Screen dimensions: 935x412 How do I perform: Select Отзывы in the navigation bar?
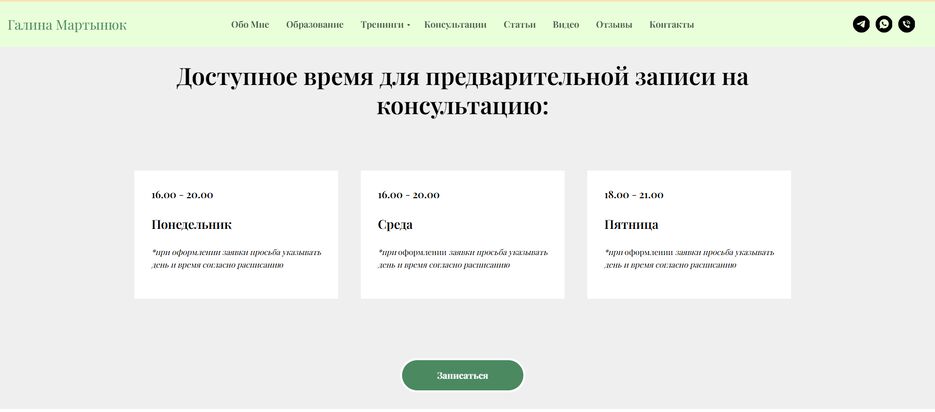pos(614,24)
